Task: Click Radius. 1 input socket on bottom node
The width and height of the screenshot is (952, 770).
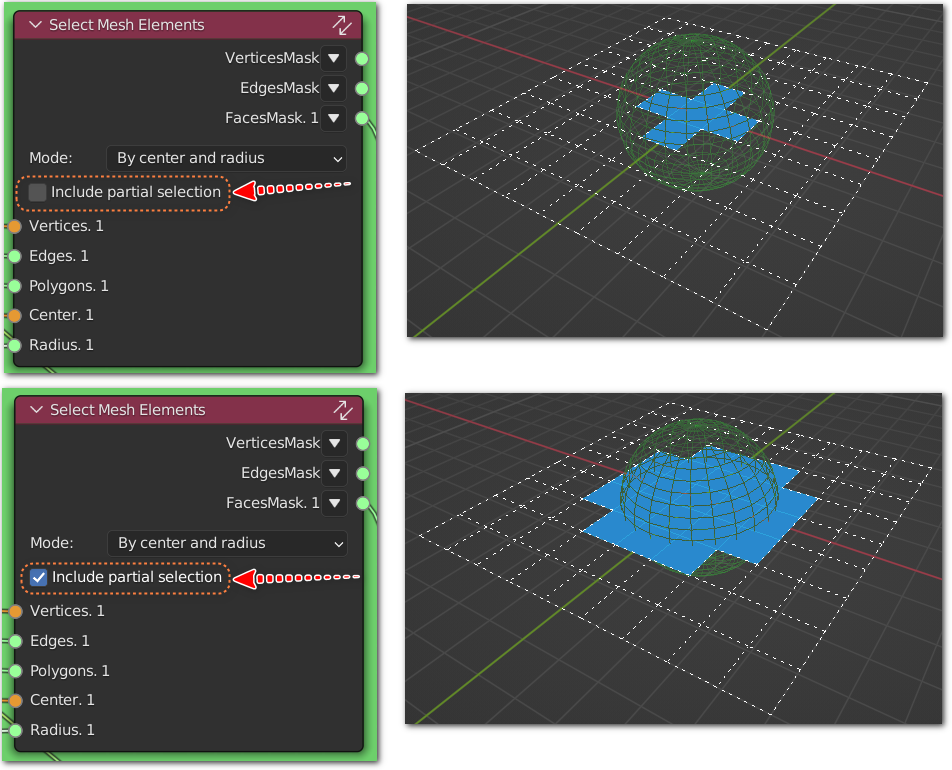Action: point(16,731)
